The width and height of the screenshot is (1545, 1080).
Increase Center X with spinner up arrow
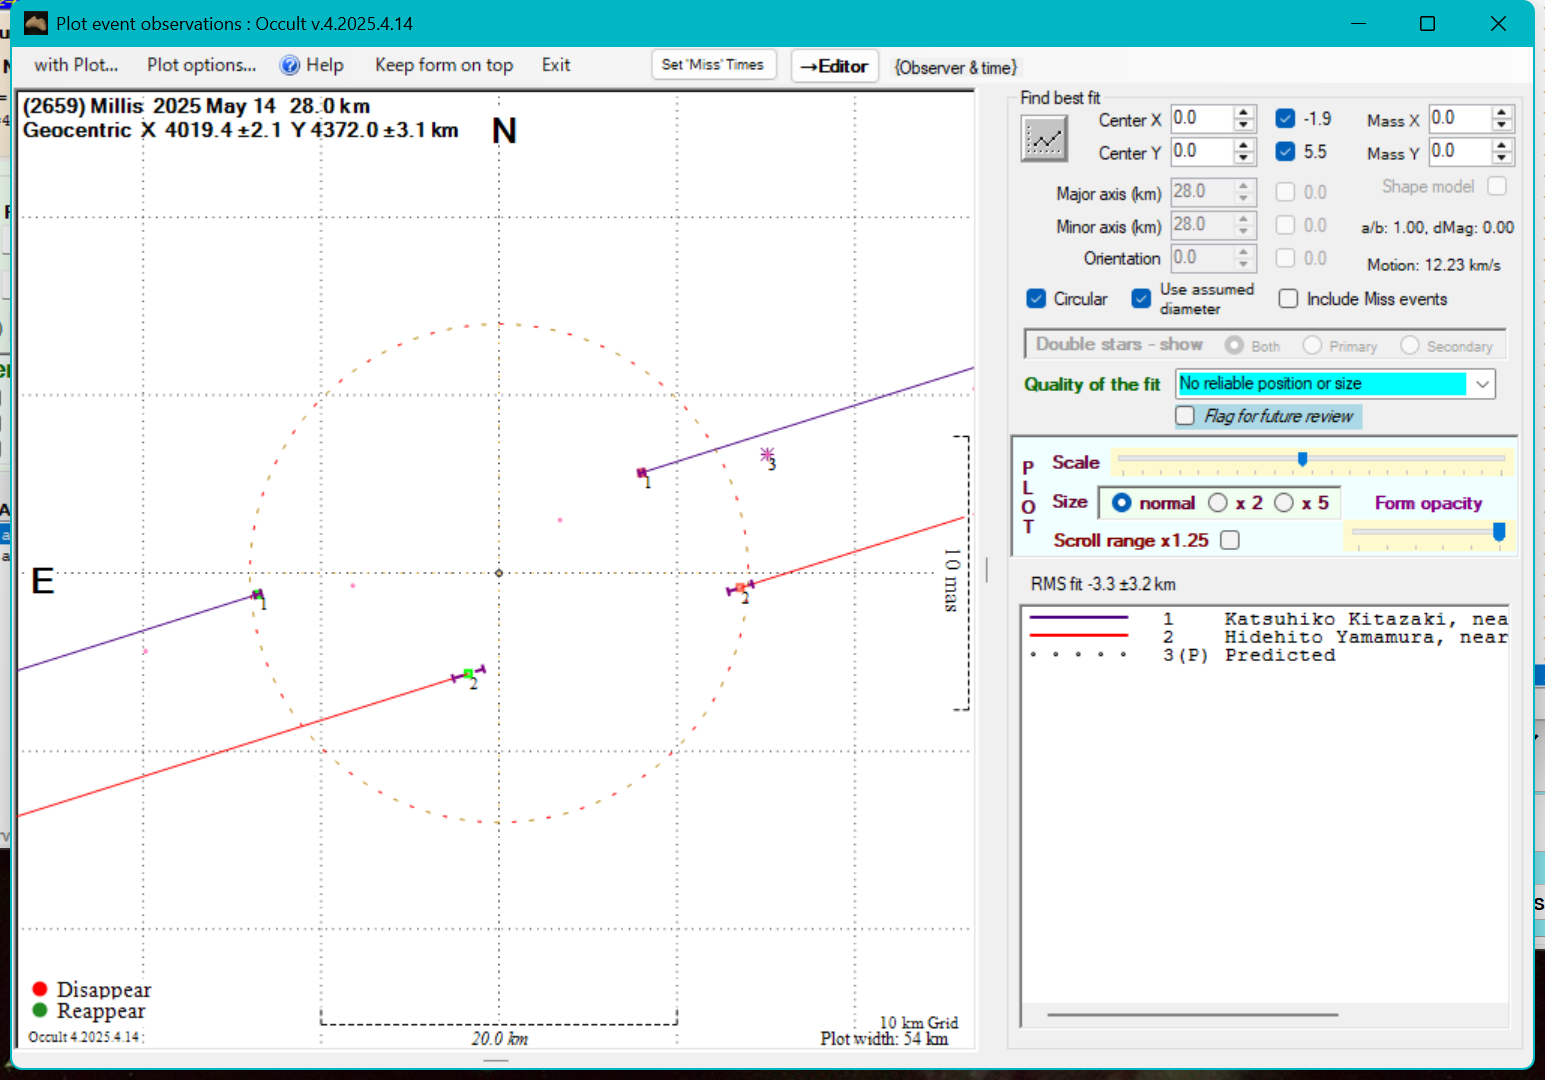point(1243,112)
